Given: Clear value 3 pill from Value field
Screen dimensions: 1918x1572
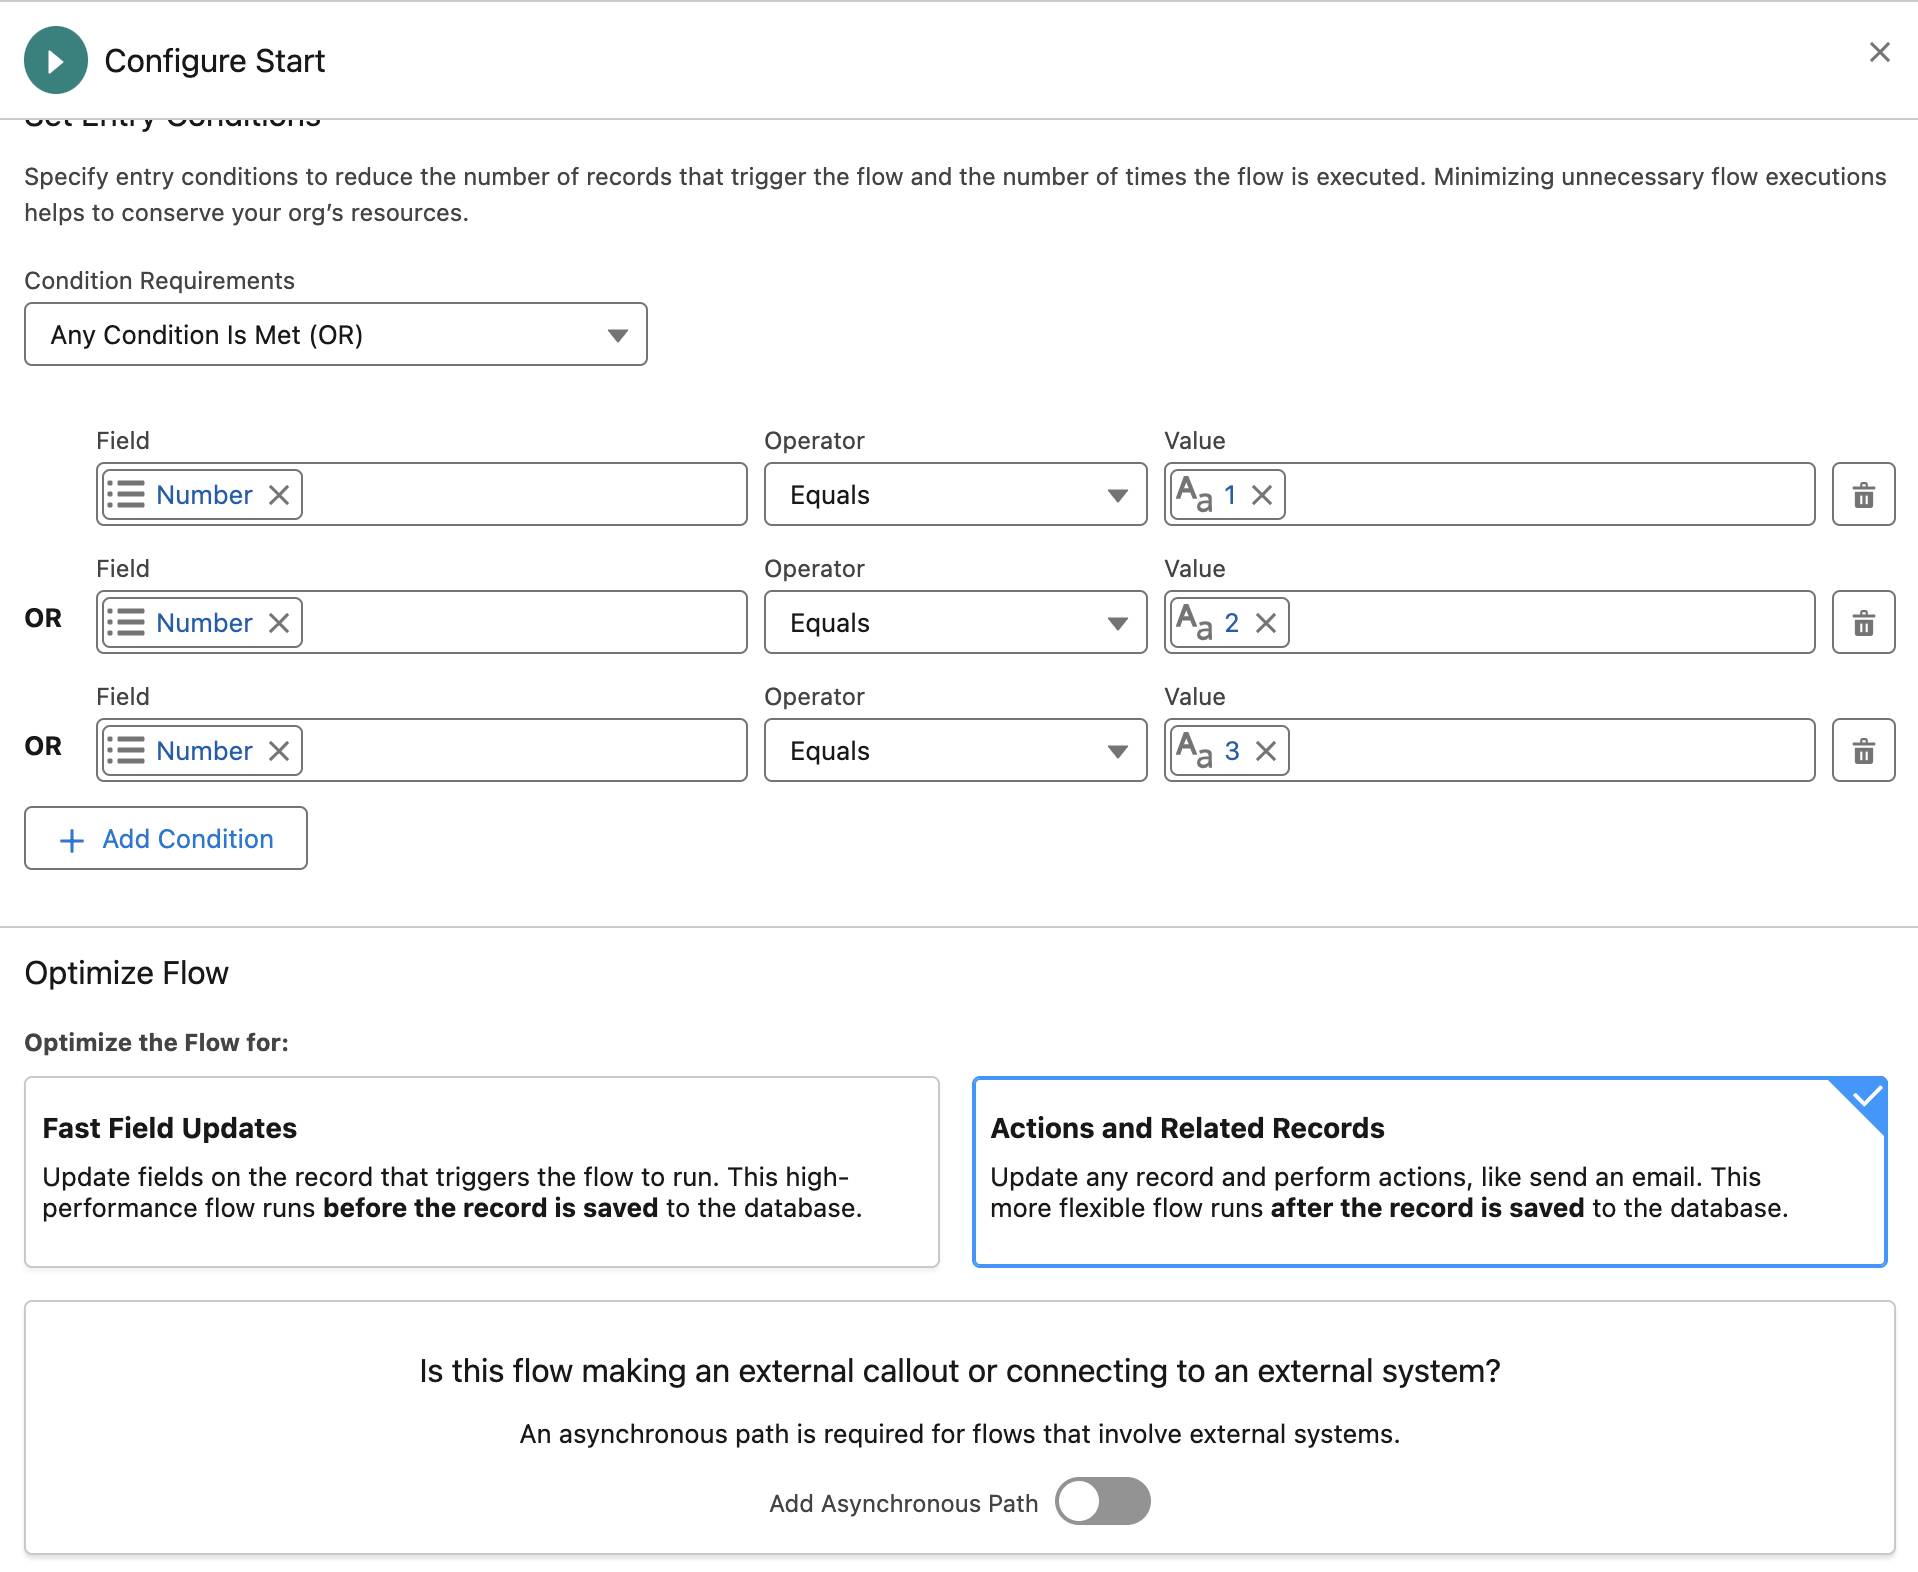Looking at the screenshot, I should pyautogui.click(x=1266, y=751).
